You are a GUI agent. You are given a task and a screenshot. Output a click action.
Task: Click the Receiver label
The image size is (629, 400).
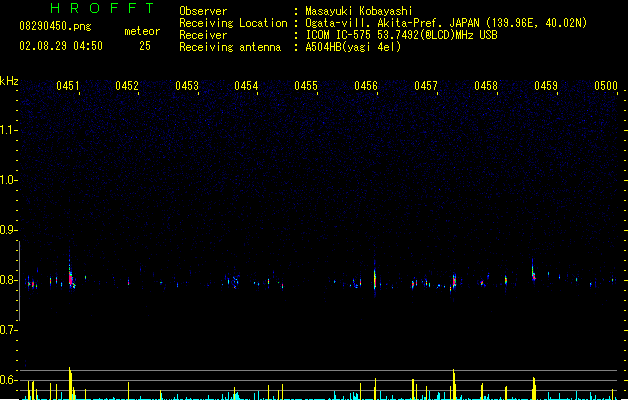click(x=203, y=35)
